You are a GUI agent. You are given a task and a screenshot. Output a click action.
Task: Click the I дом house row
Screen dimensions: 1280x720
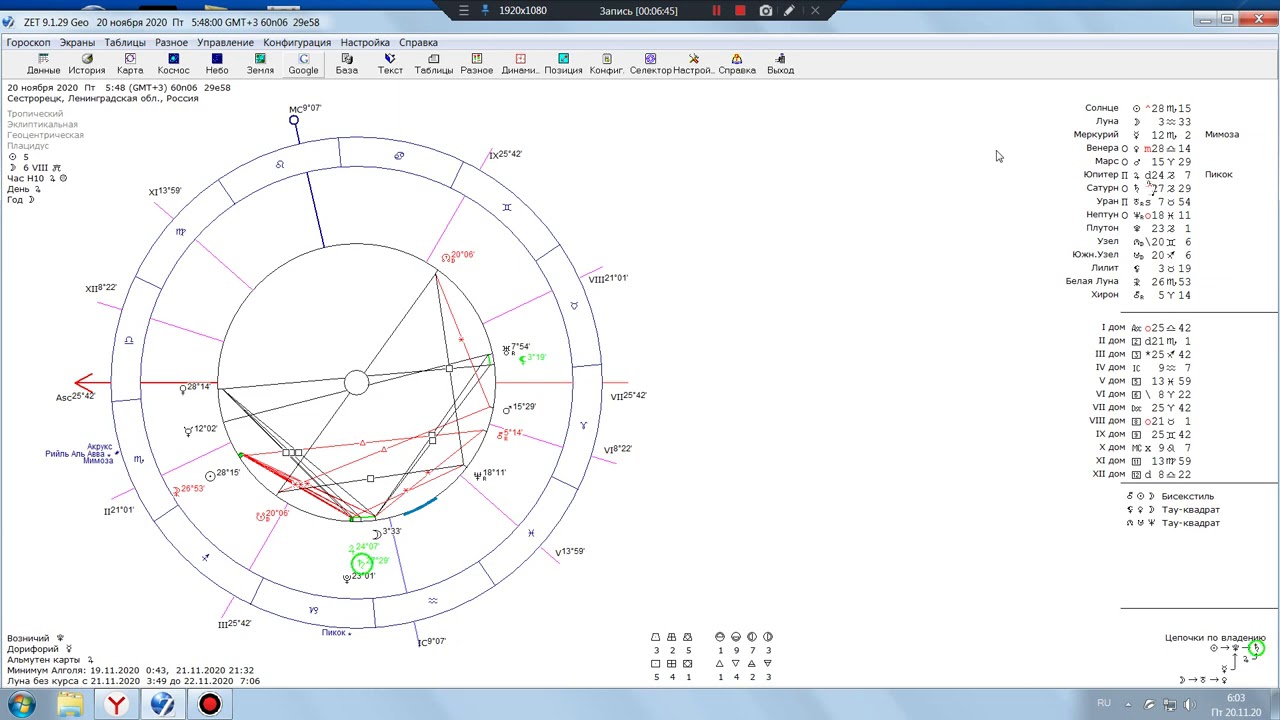1146,327
